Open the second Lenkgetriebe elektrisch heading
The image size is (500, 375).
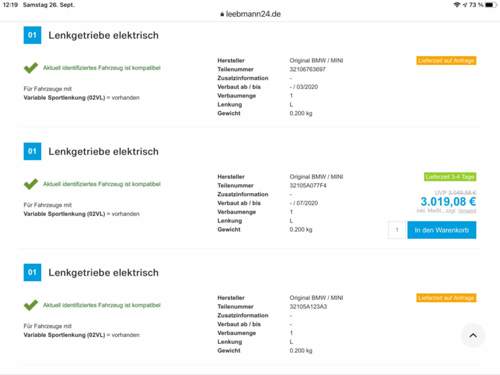[103, 152]
